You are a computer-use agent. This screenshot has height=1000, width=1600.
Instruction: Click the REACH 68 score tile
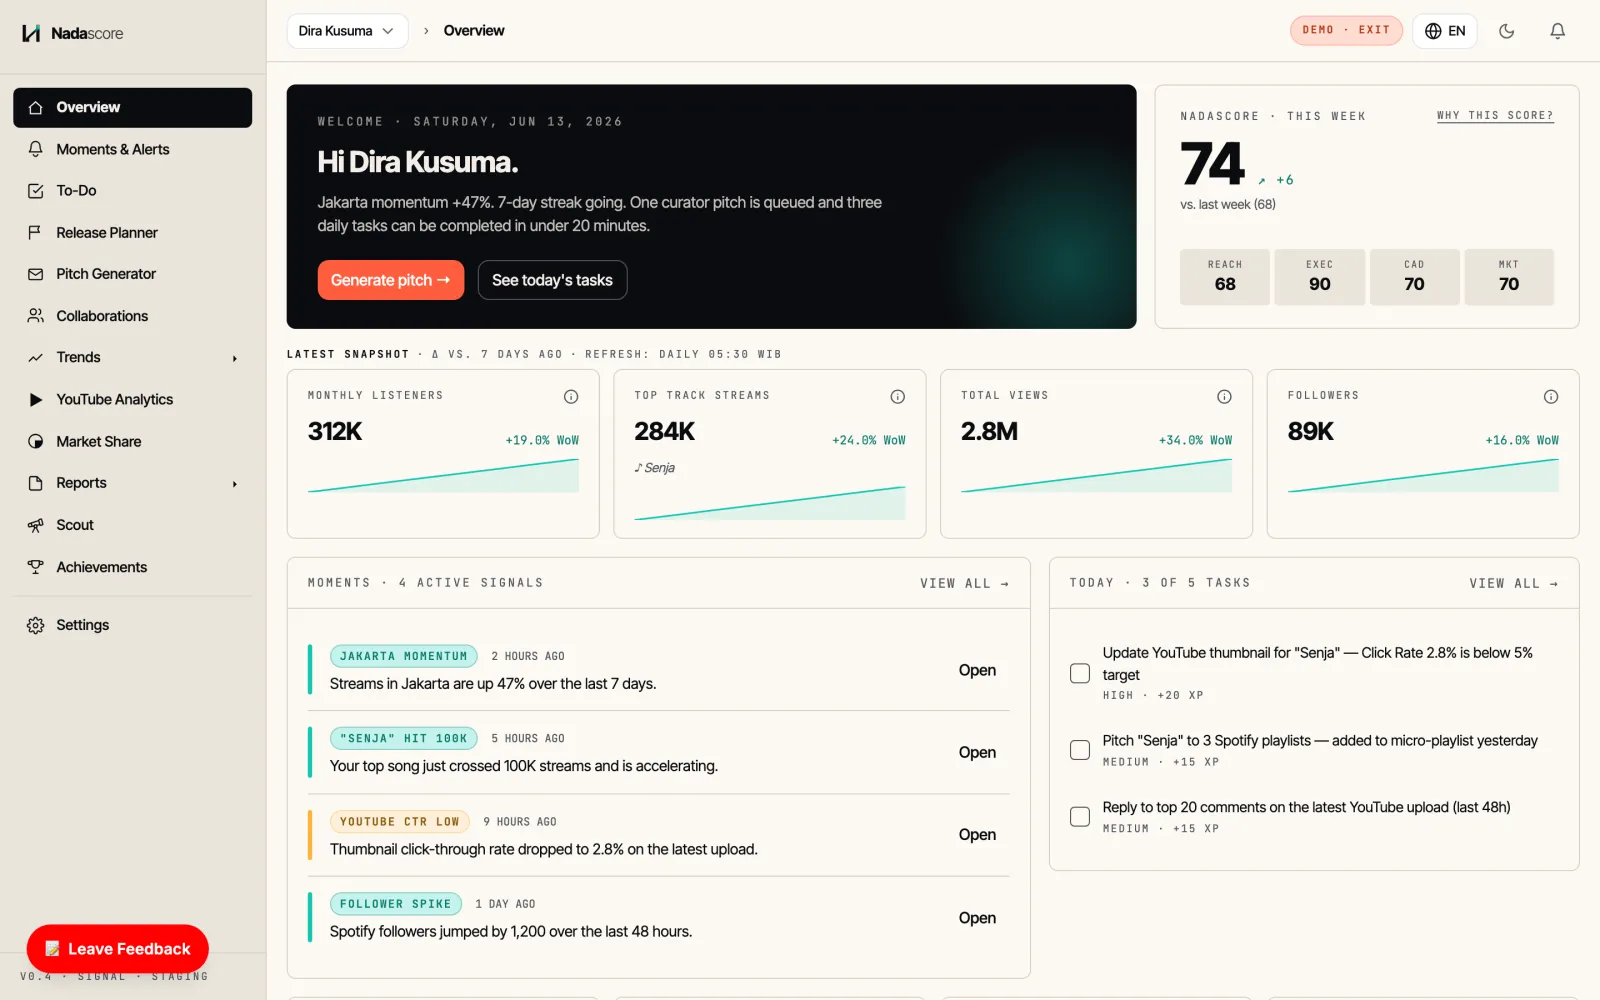click(x=1225, y=277)
